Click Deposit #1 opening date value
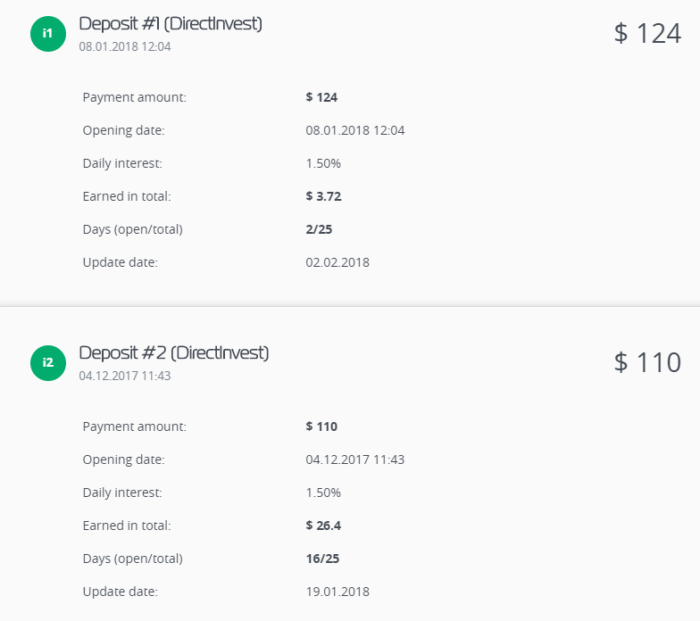The height and width of the screenshot is (621, 700). 355,130
